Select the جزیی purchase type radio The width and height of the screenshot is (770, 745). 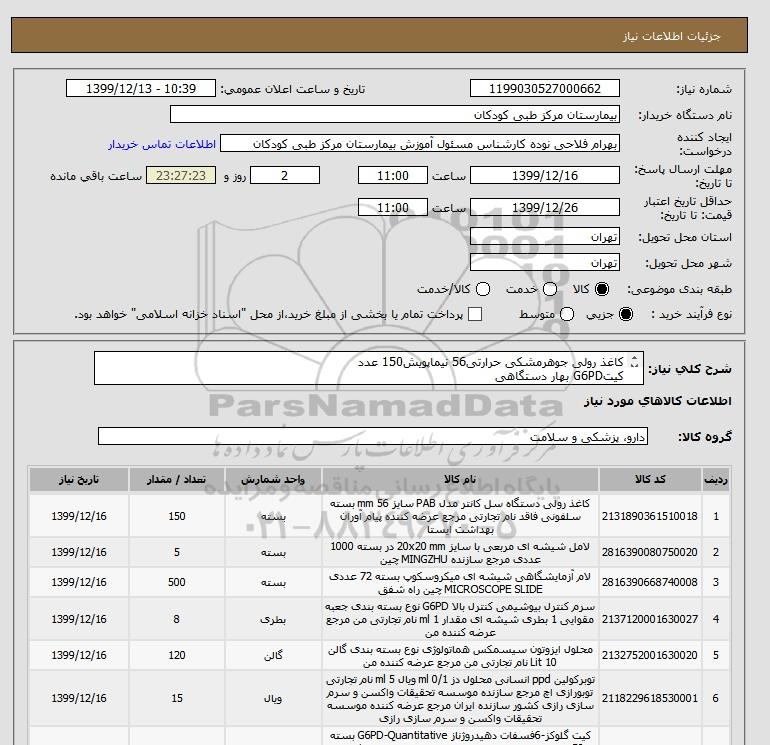[626, 314]
